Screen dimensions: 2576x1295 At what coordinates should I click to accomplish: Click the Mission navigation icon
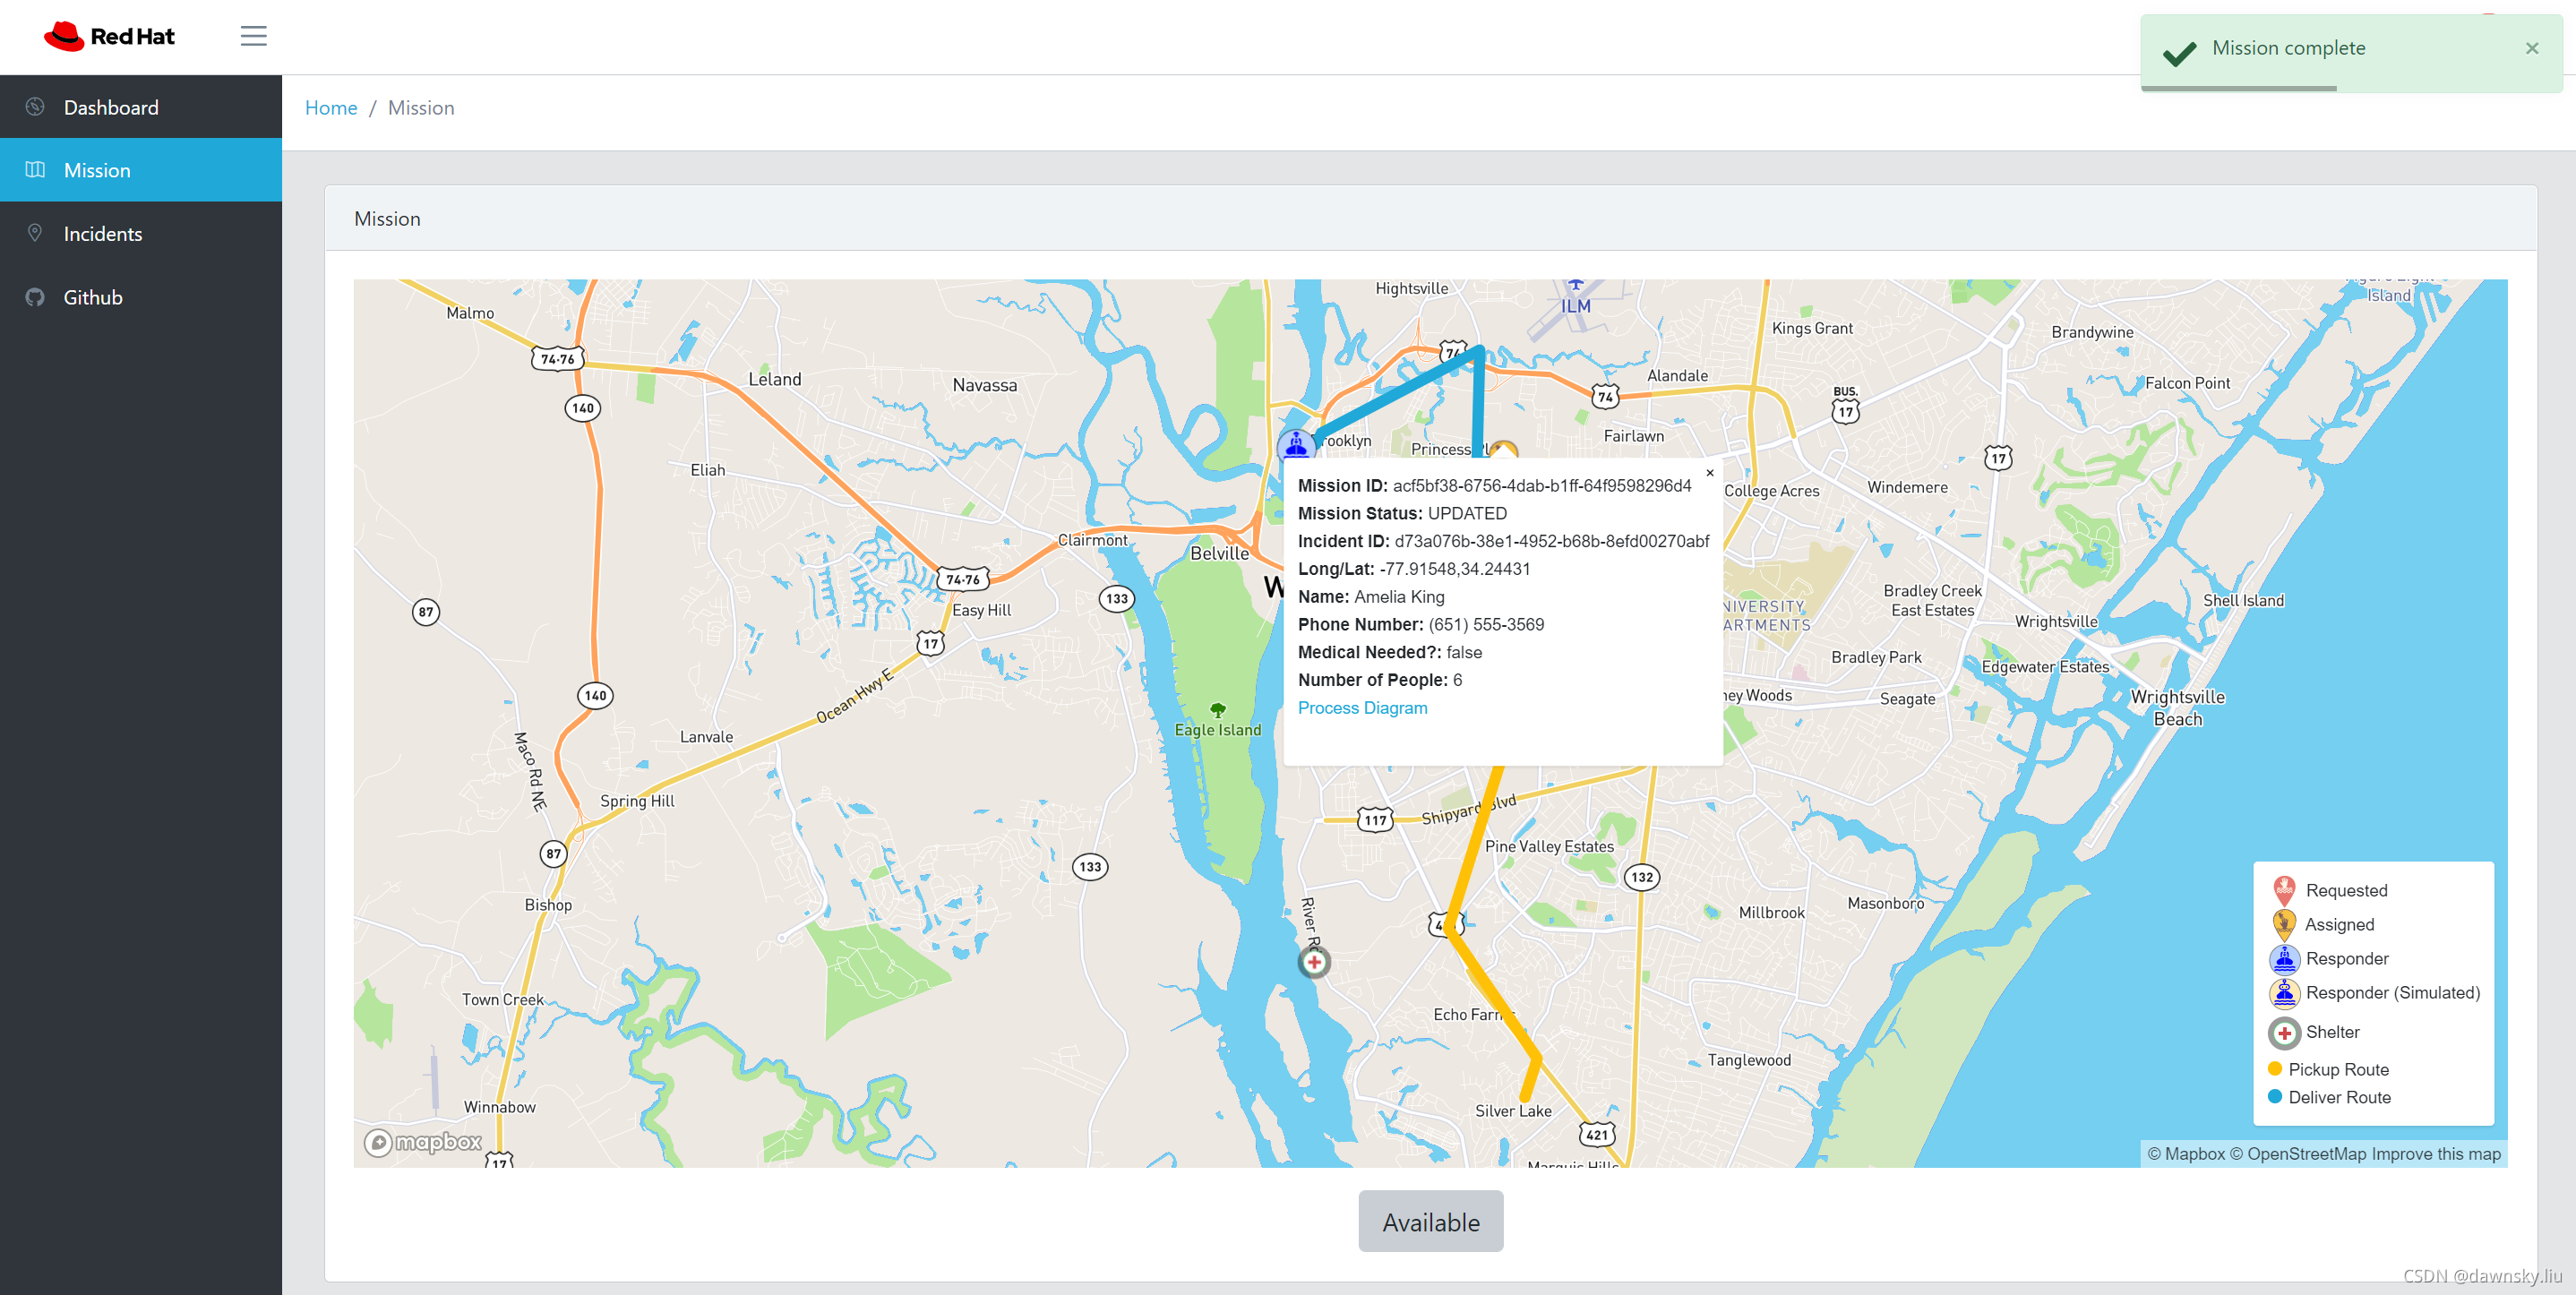click(37, 170)
